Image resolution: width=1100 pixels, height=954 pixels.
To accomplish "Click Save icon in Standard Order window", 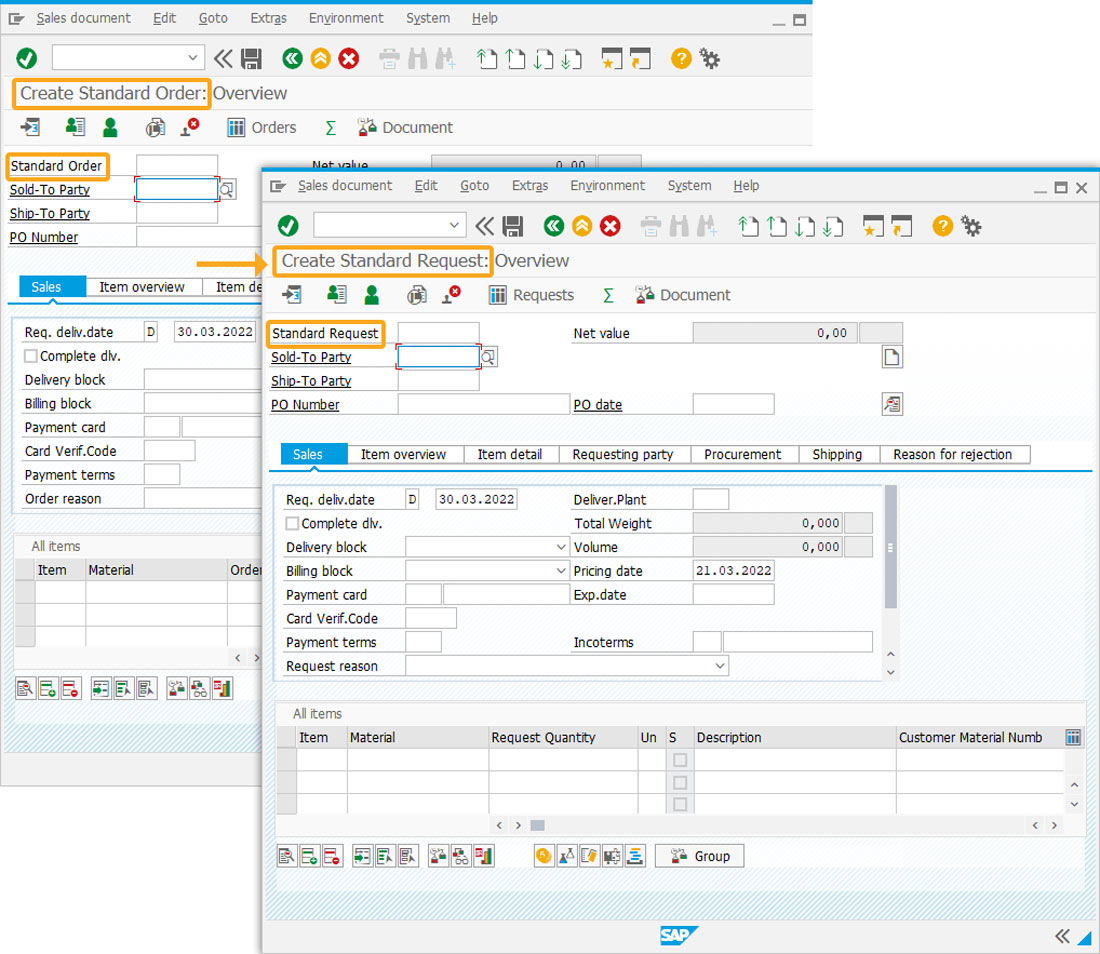I will point(251,58).
